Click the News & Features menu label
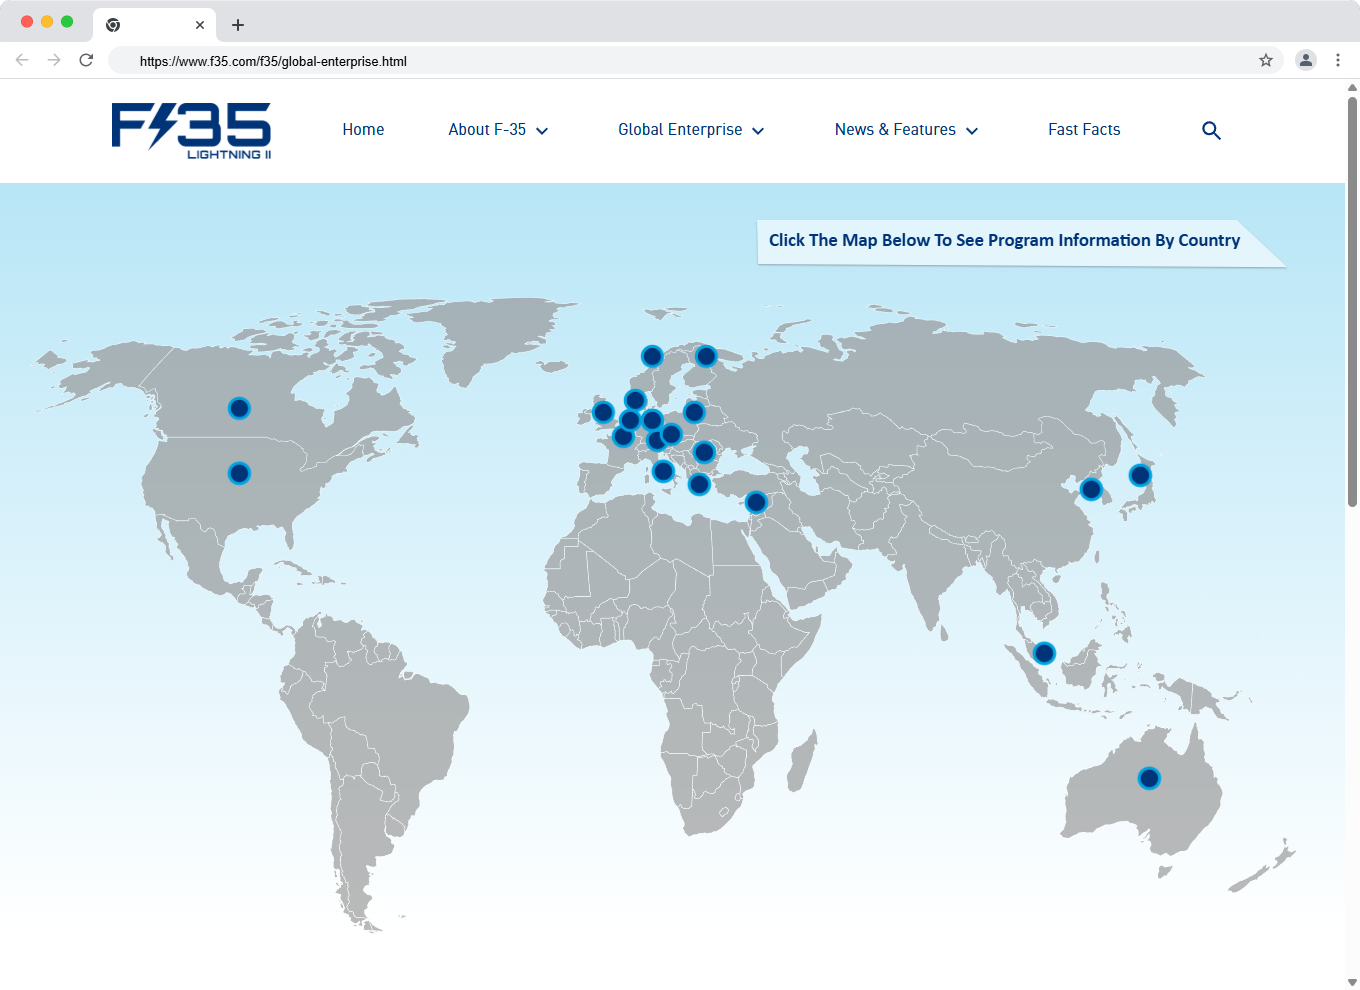The width and height of the screenshot is (1360, 990). [895, 130]
